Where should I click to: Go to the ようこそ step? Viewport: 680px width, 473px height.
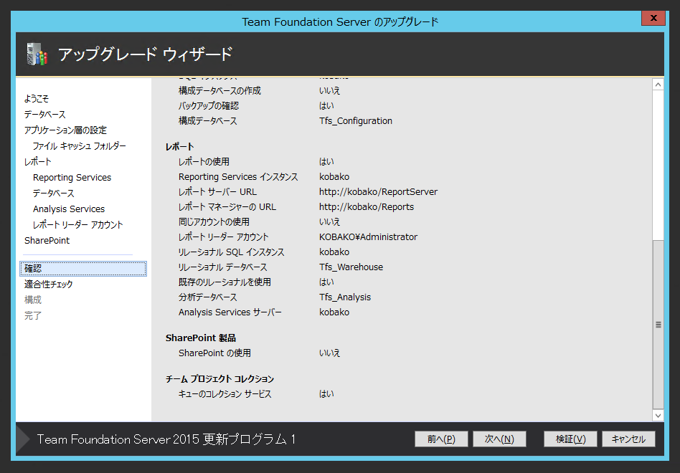(36, 99)
